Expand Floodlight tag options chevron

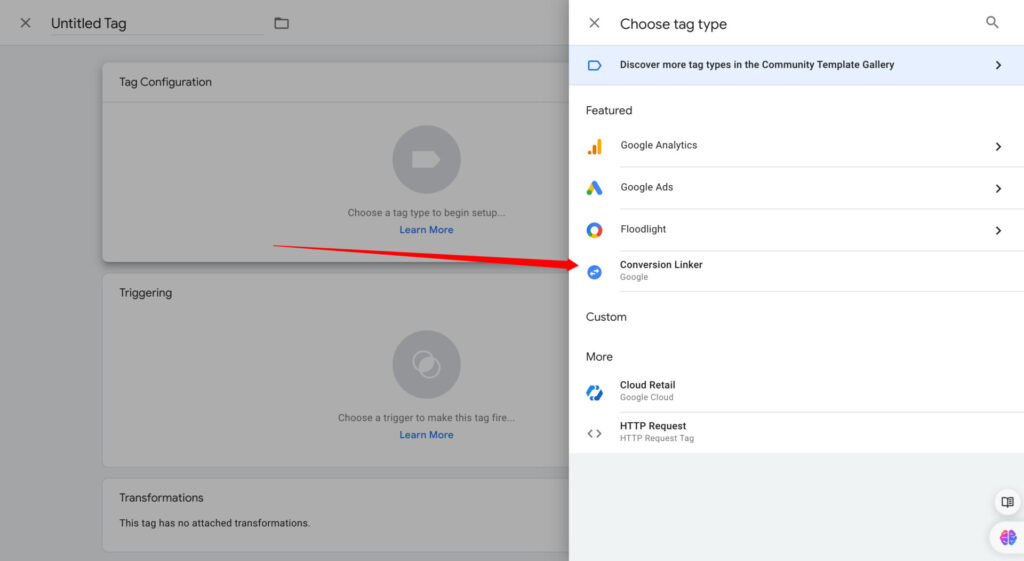coord(997,231)
